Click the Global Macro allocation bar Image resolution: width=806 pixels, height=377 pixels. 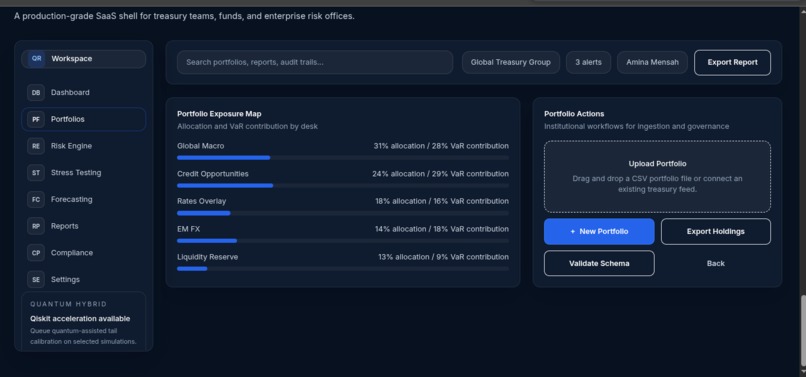click(x=343, y=158)
